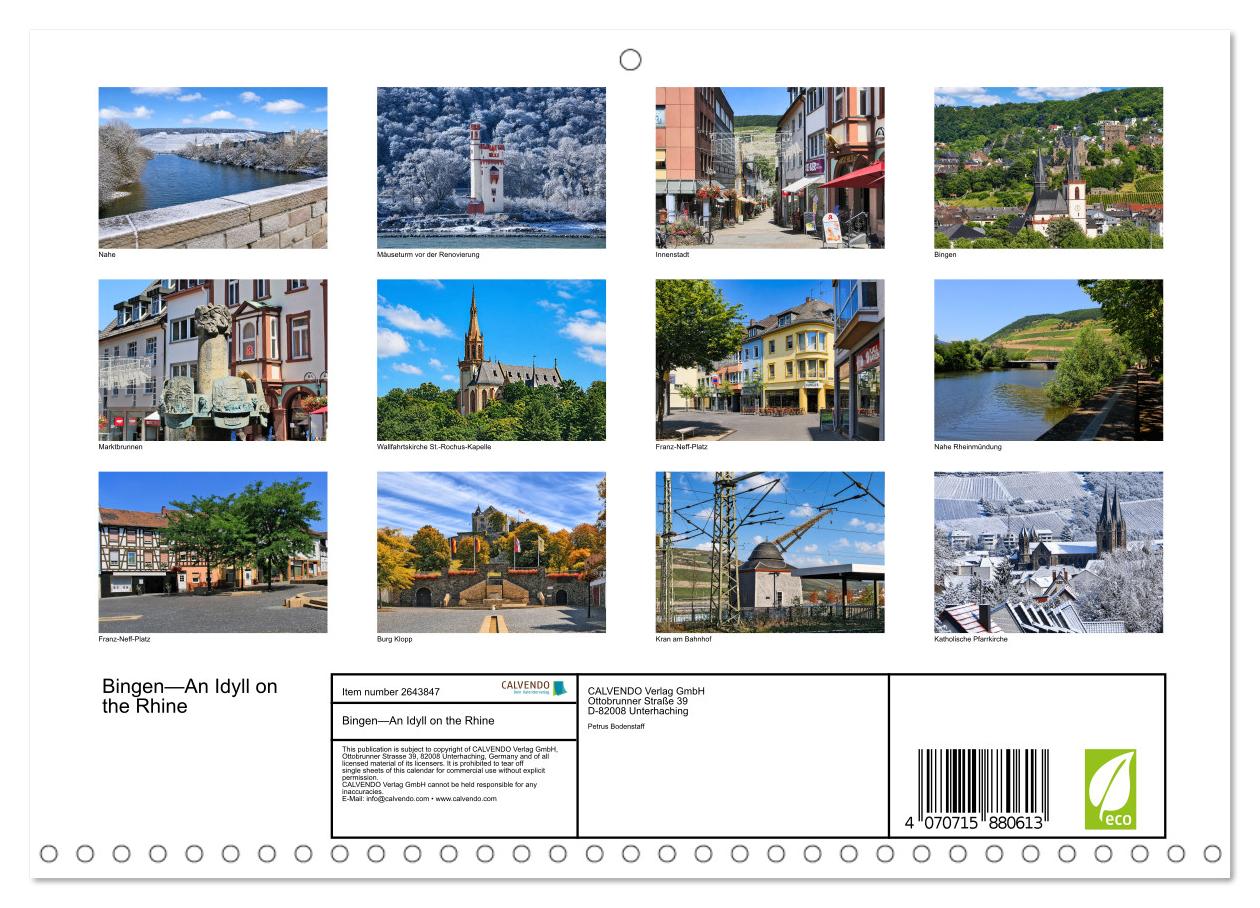
Task: Open the Kran am Bahnhof photo
Action: (x=770, y=552)
